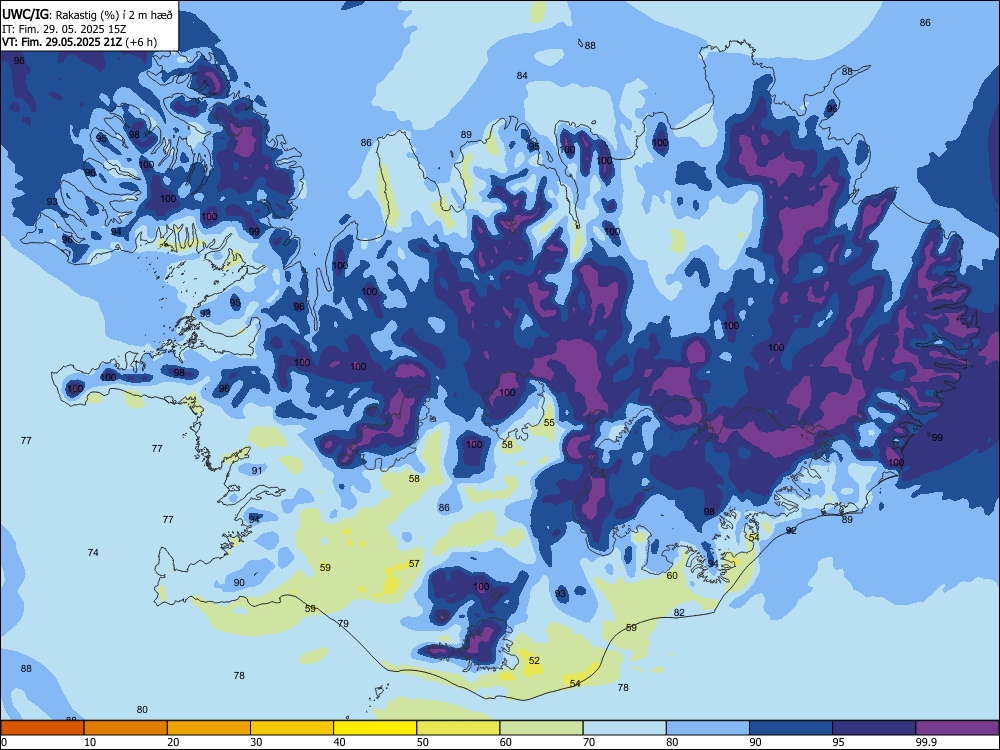
Task: Pick the 50–60 pale yellow legend swatch
Action: [458, 728]
